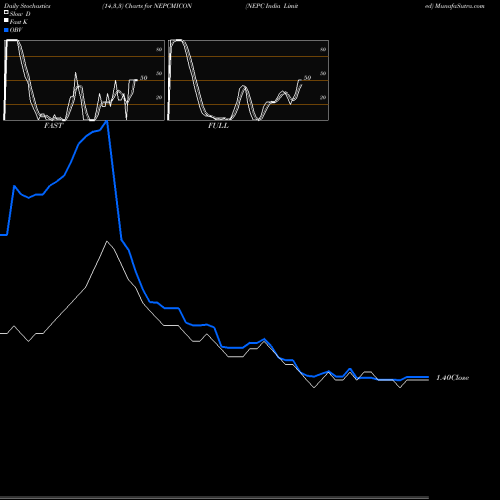Click the Slow D legend swatch

[x=6, y=12]
